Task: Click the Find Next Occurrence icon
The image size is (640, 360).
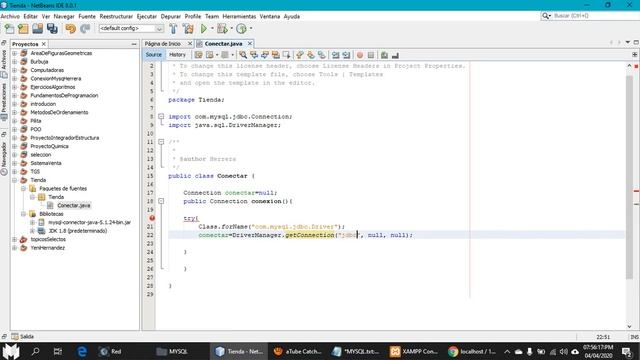Action: pos(265,55)
